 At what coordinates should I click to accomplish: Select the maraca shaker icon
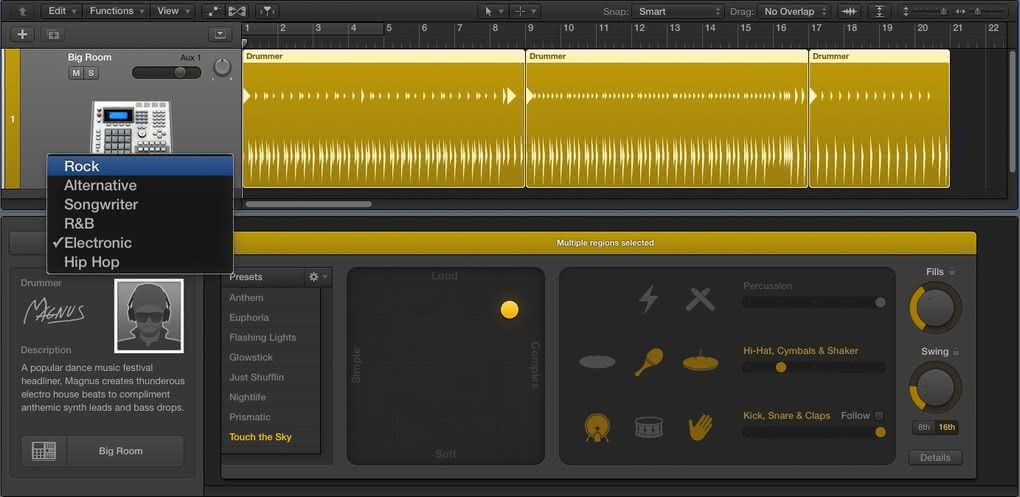click(649, 362)
